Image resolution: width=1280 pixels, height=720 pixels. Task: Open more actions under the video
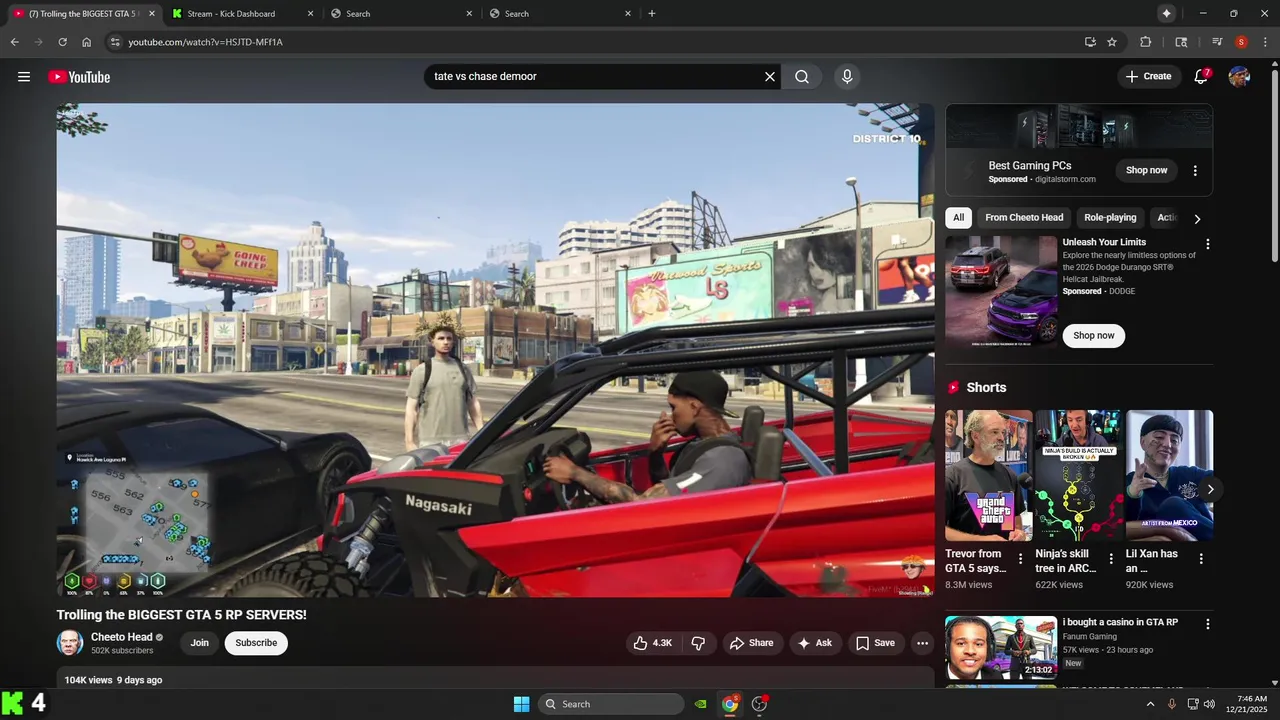tap(923, 643)
